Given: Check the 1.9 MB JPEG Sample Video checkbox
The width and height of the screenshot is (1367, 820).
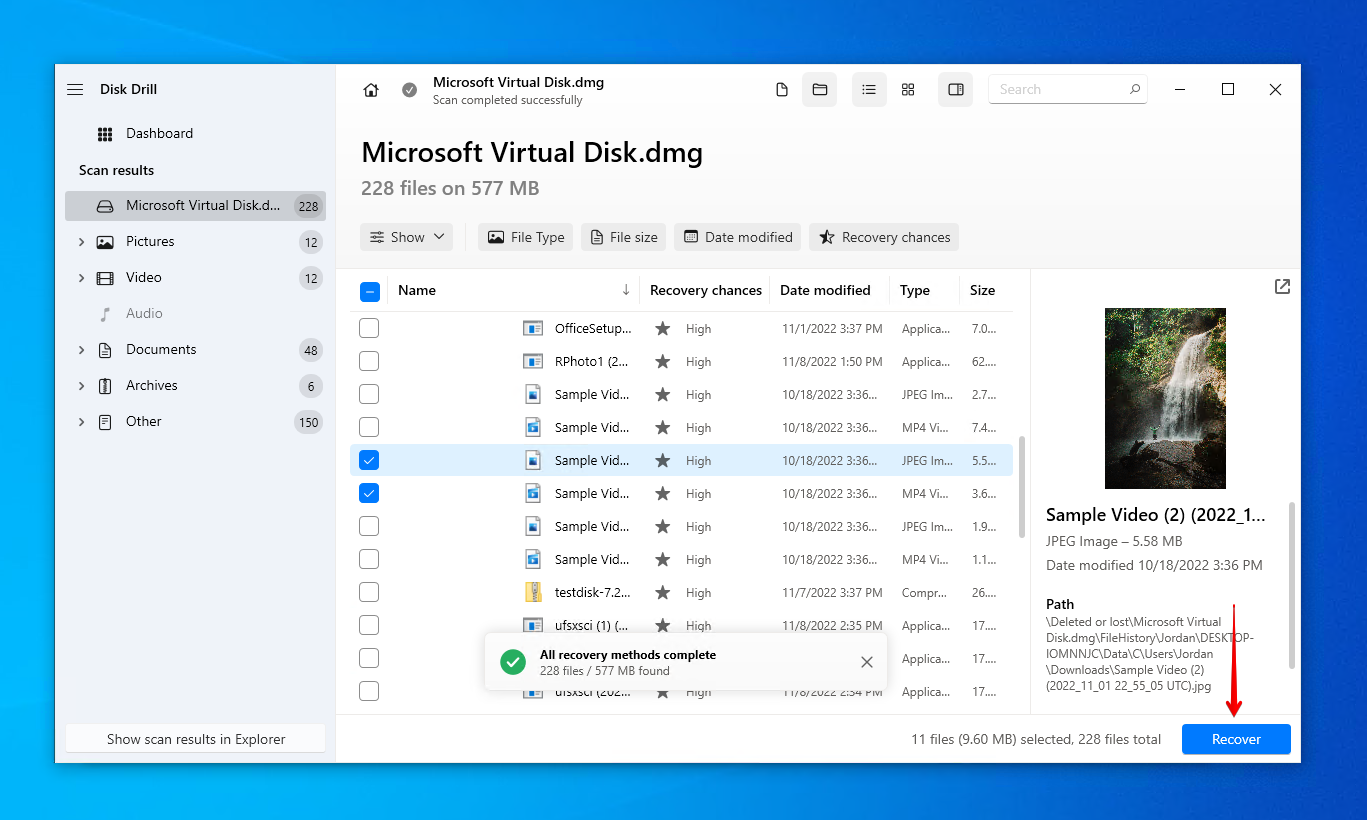Looking at the screenshot, I should pyautogui.click(x=369, y=526).
